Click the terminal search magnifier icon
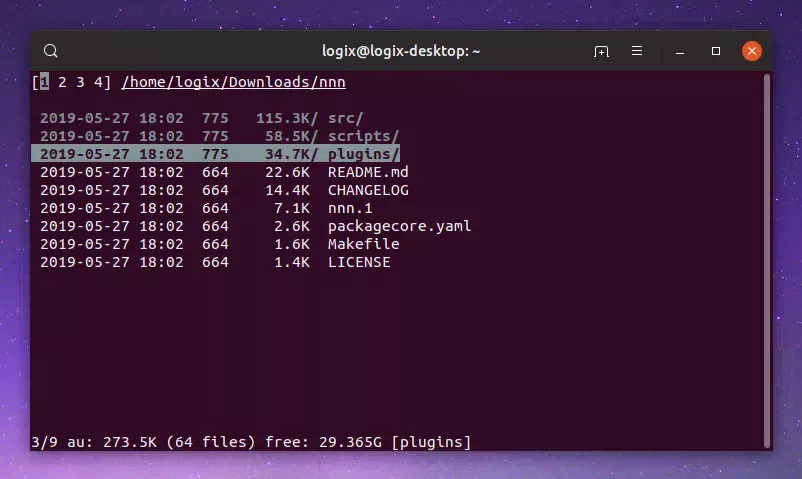 (x=52, y=51)
